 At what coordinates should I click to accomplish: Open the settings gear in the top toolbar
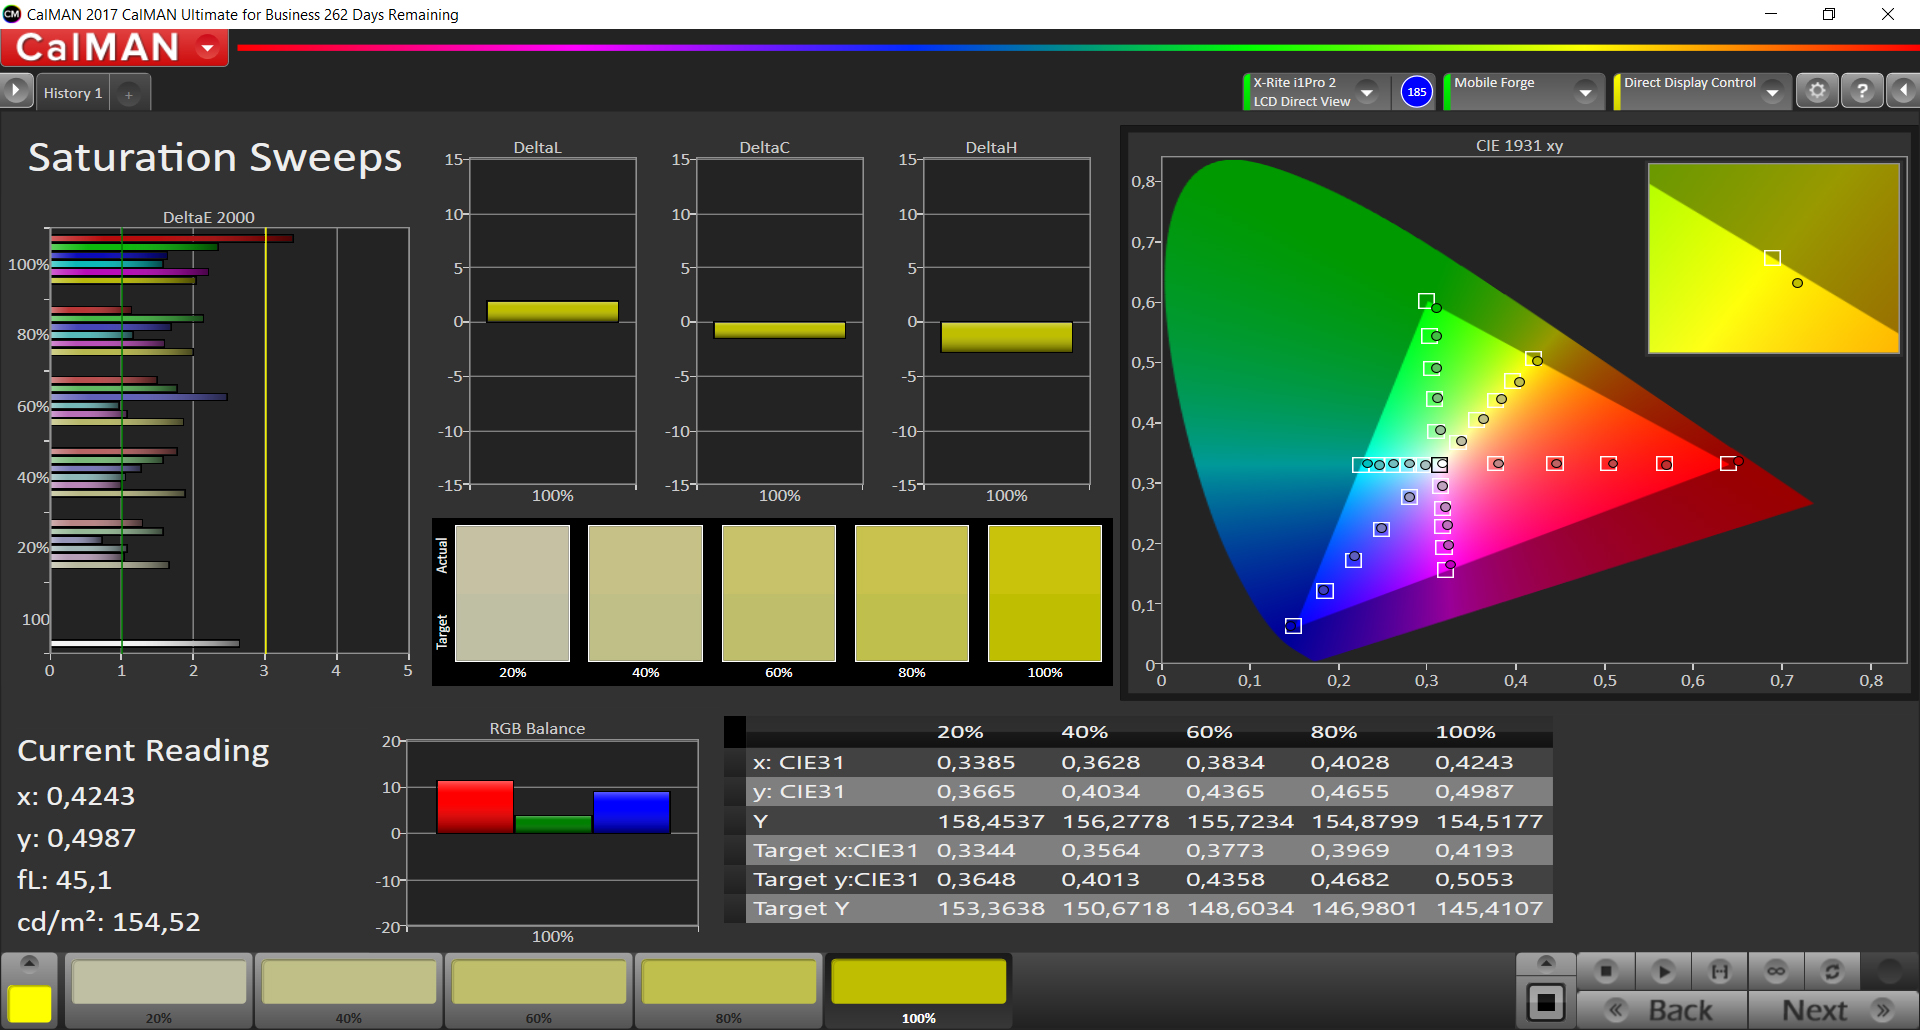[x=1817, y=92]
